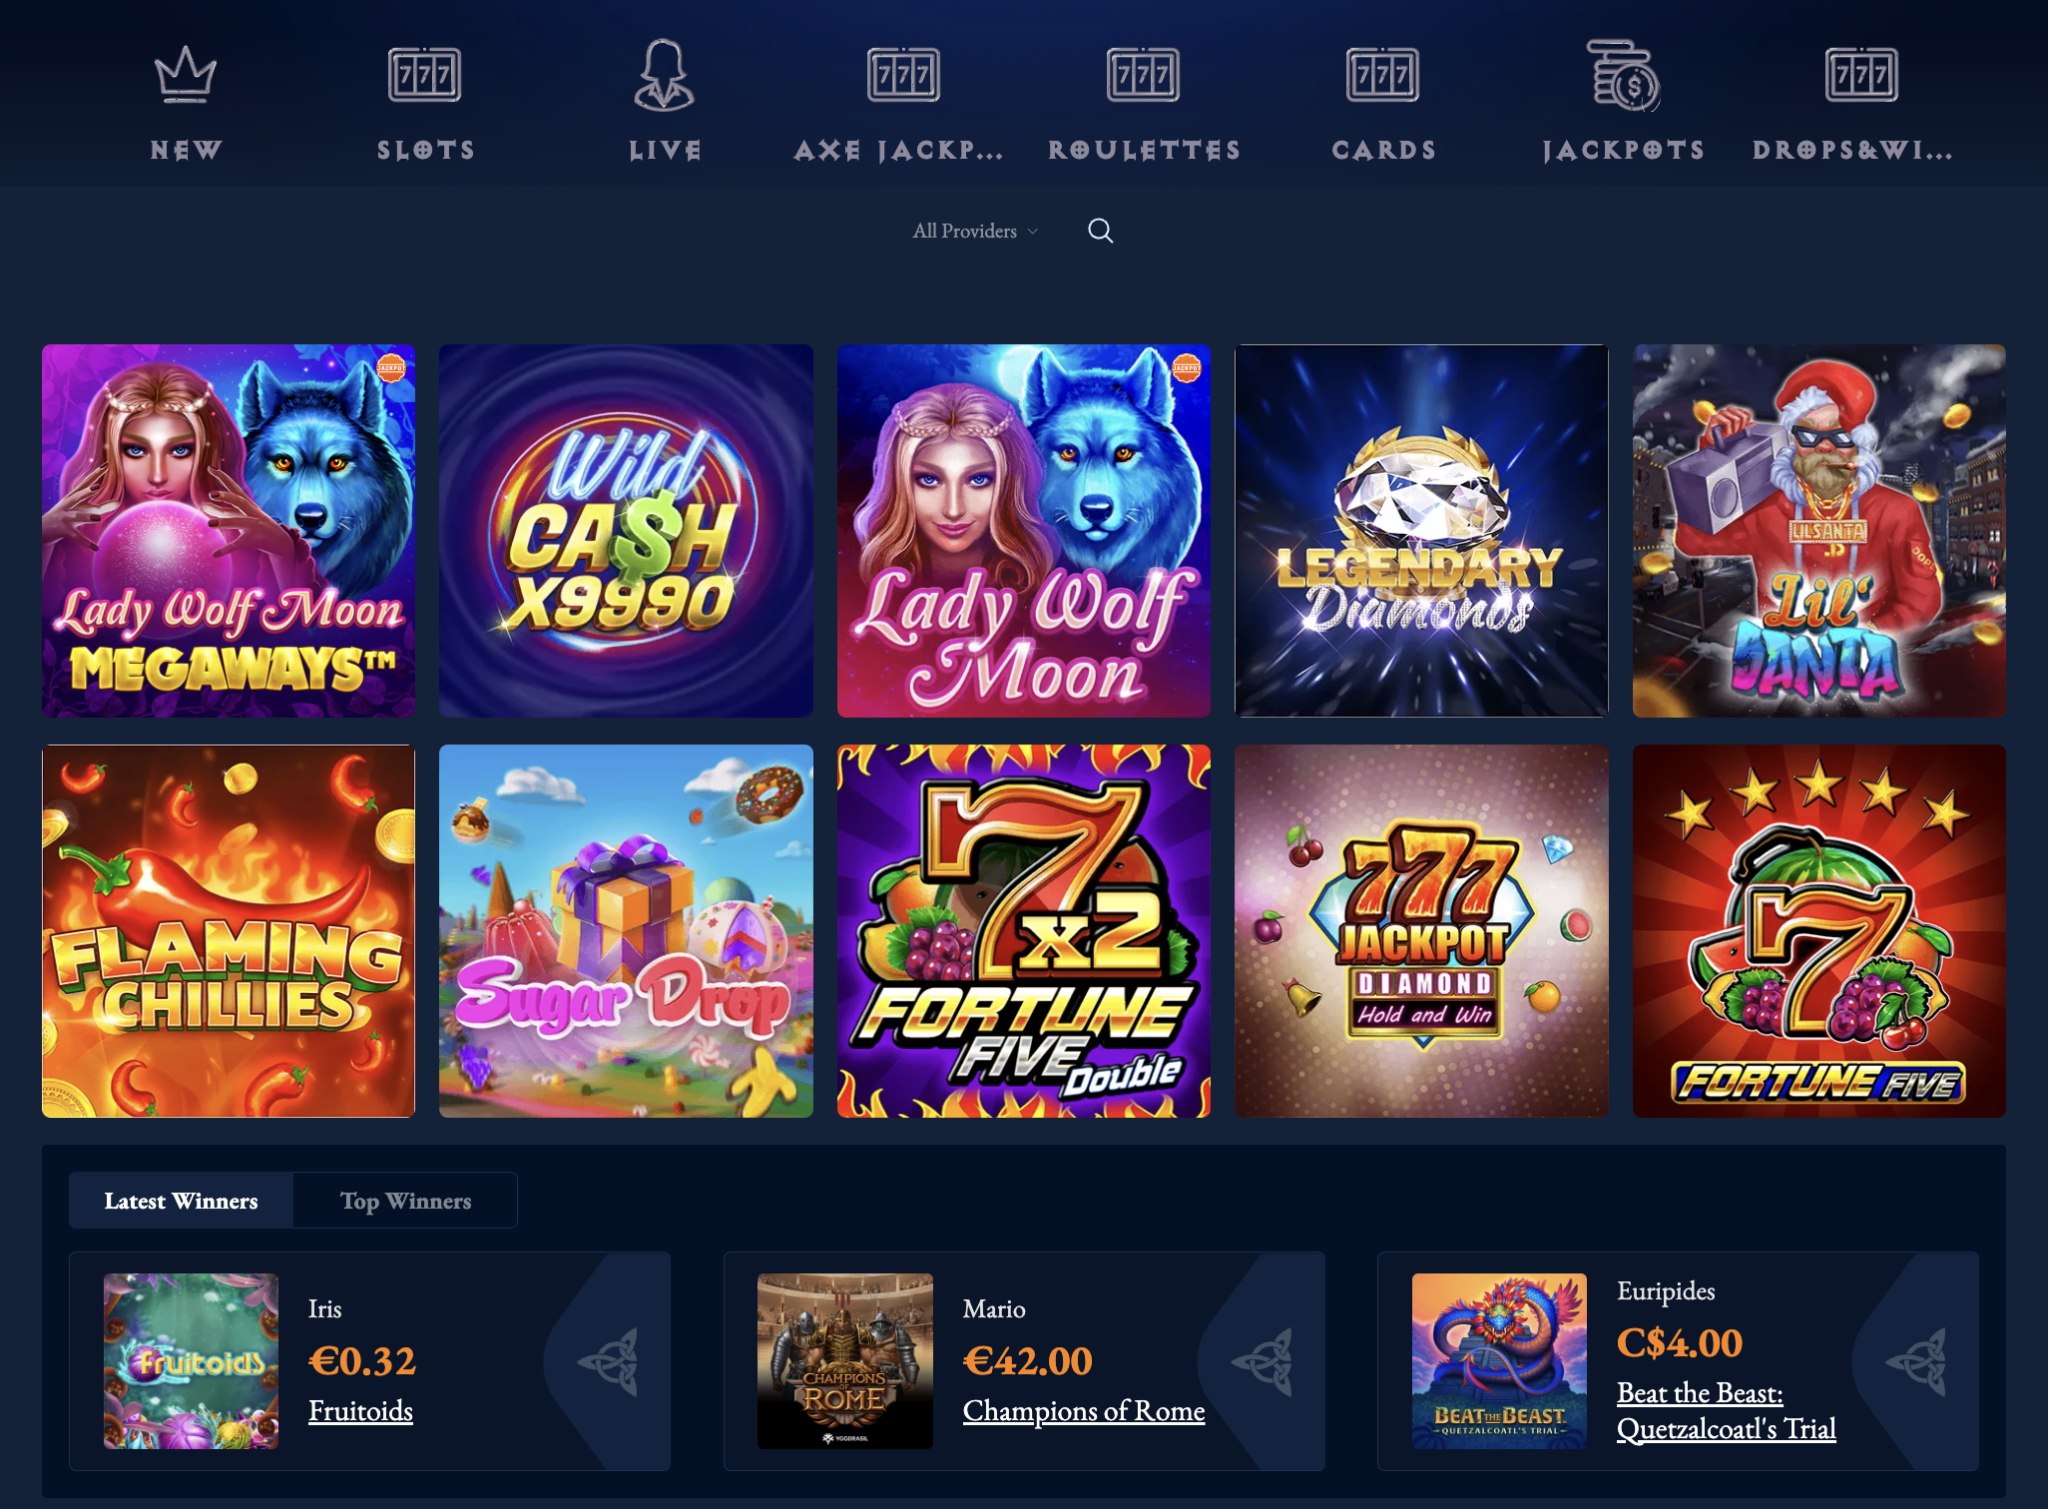Open the Champions of Rome link

point(1084,1411)
